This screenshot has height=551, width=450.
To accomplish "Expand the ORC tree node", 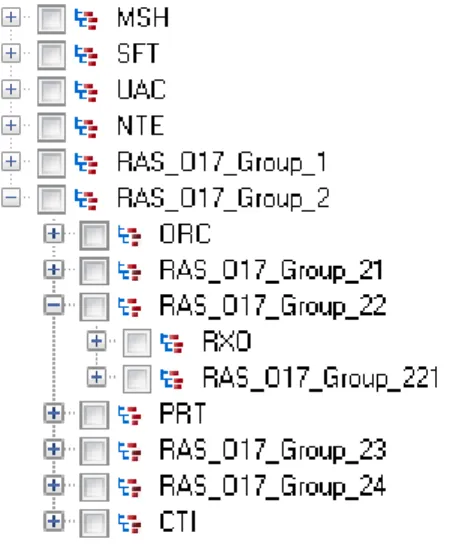I will [54, 234].
